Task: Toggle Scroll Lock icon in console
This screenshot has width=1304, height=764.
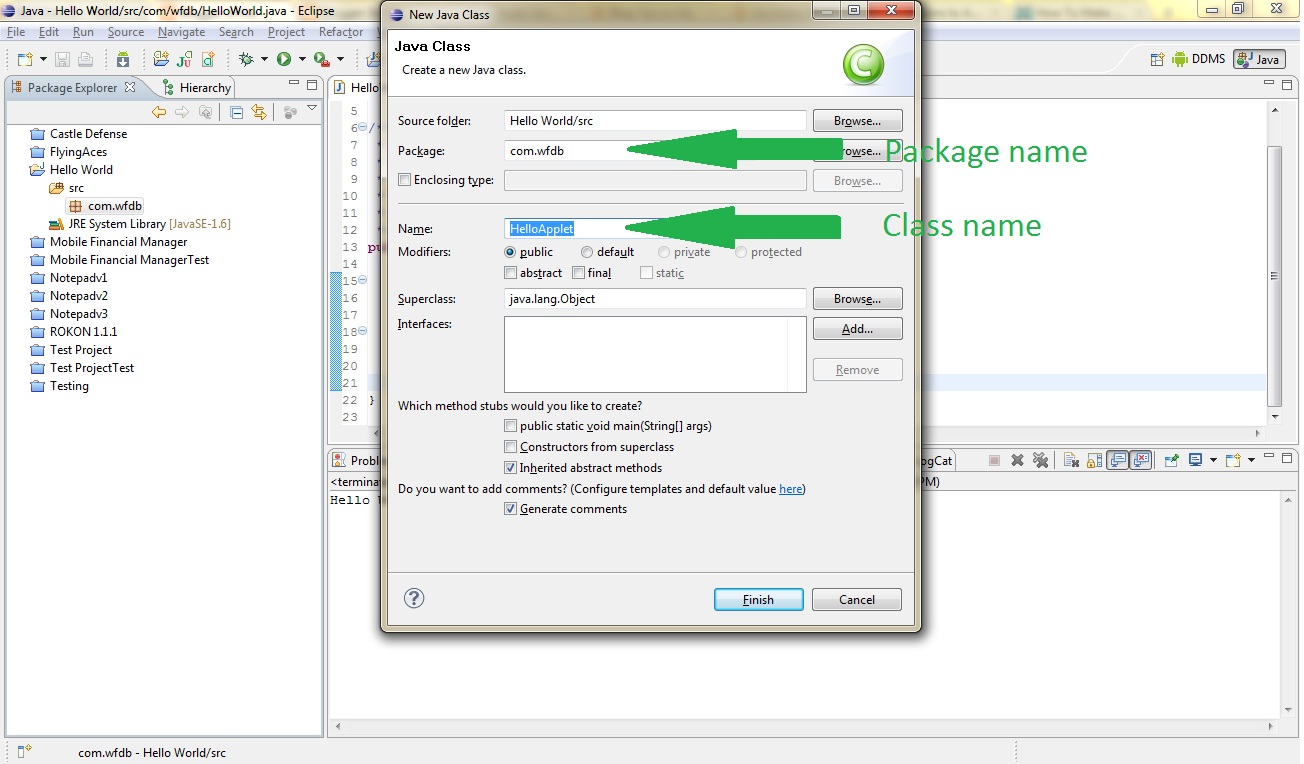Action: (x=1095, y=460)
